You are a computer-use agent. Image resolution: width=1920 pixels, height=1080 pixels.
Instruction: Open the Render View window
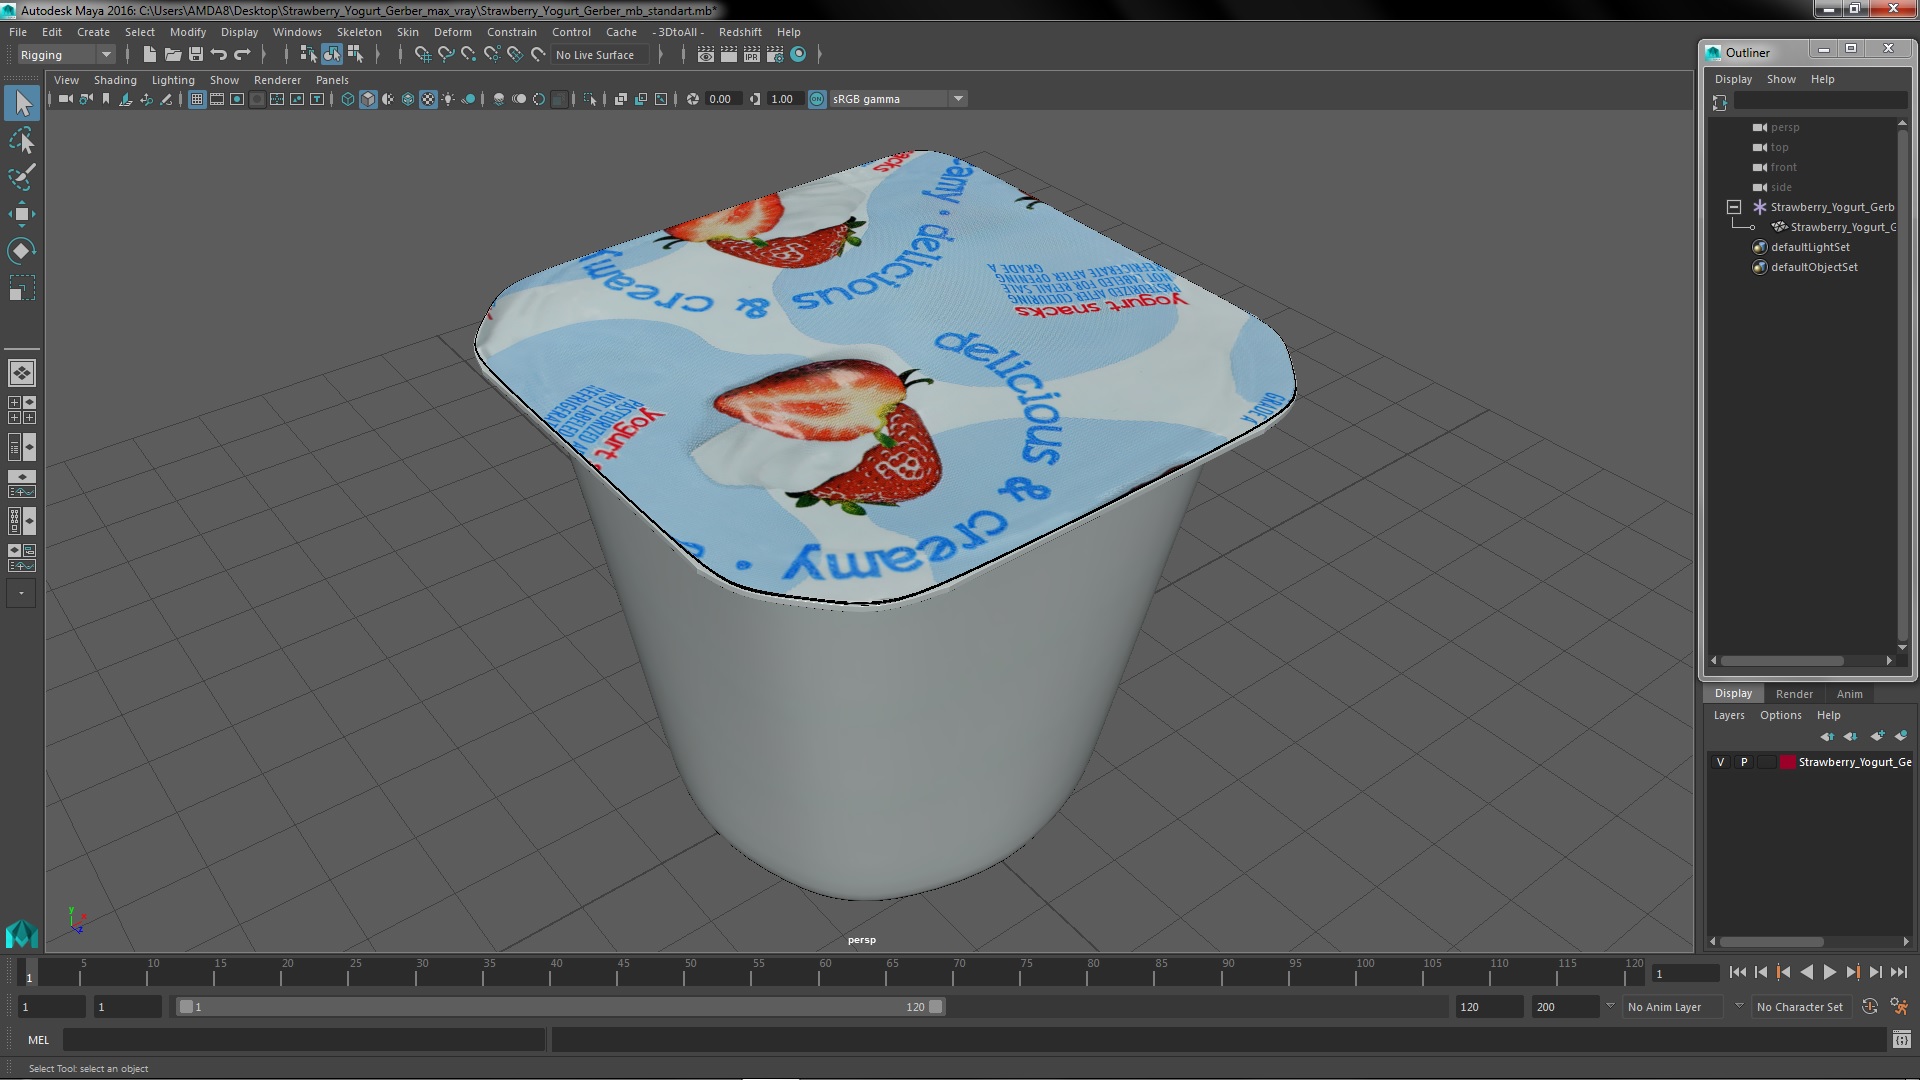click(x=706, y=55)
